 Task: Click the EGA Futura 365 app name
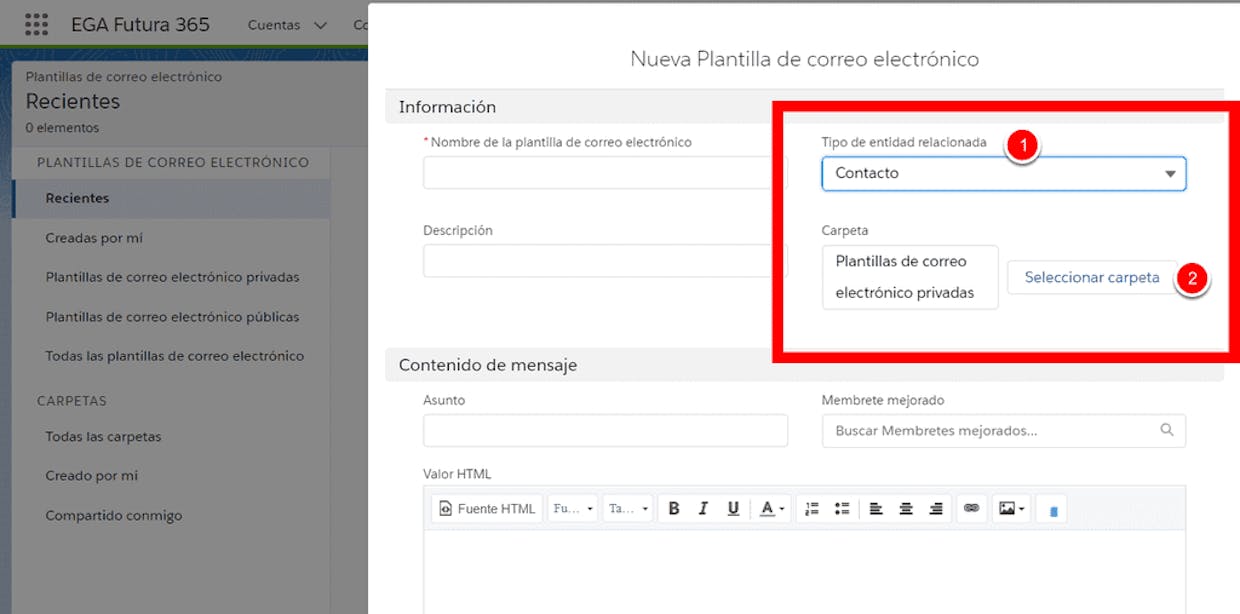coord(140,25)
